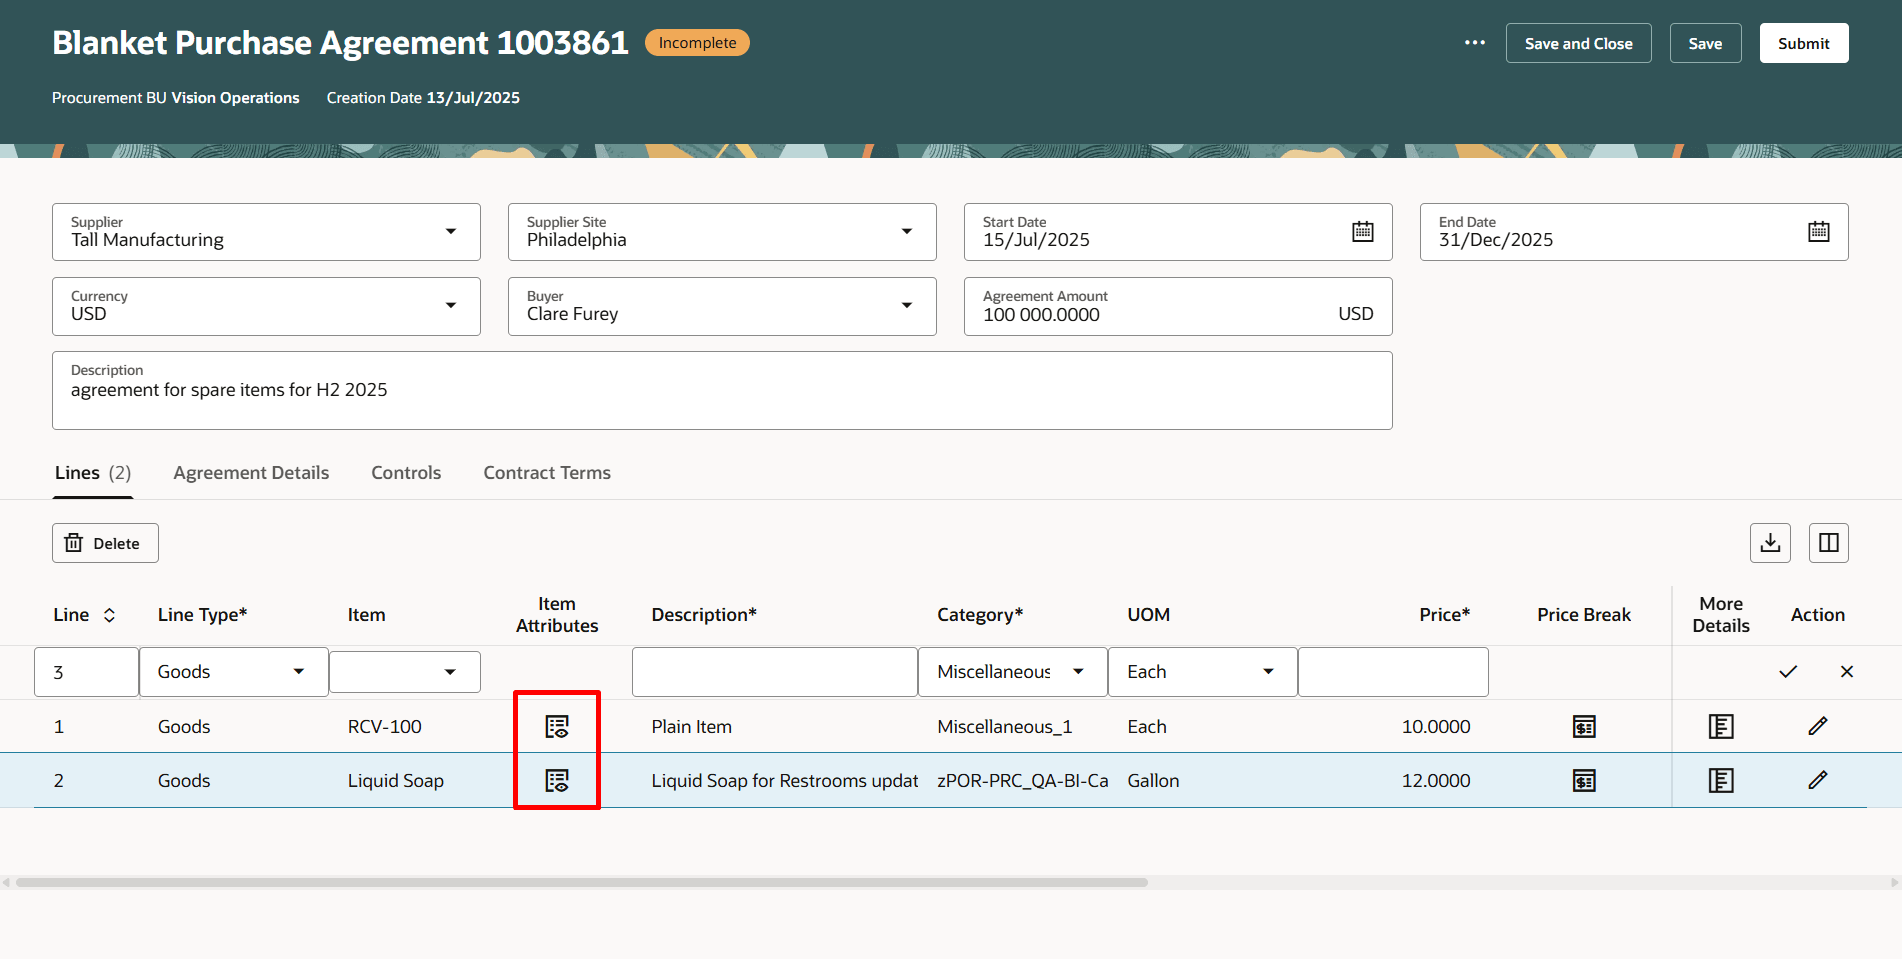1902x959 pixels.
Task: Open the Buyer dropdown
Action: [907, 306]
